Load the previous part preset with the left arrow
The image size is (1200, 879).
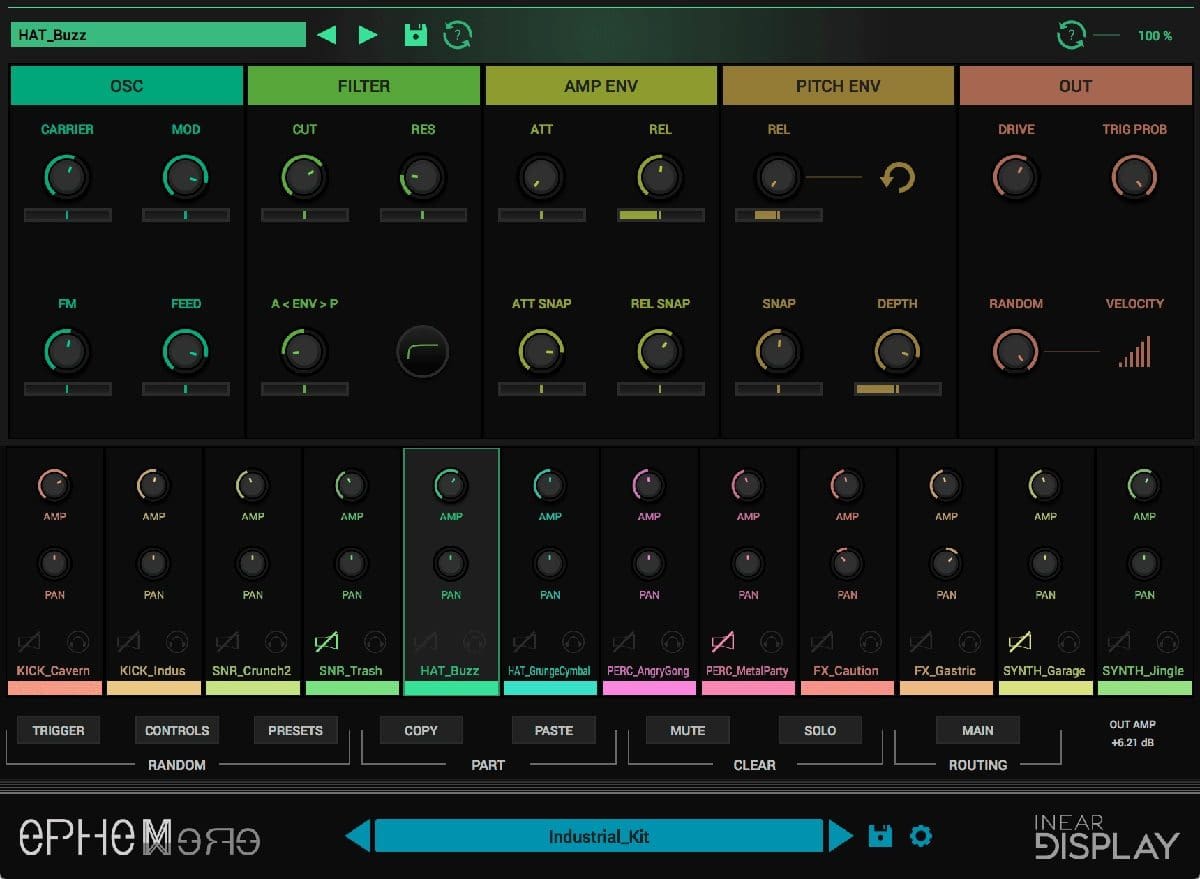pos(326,35)
